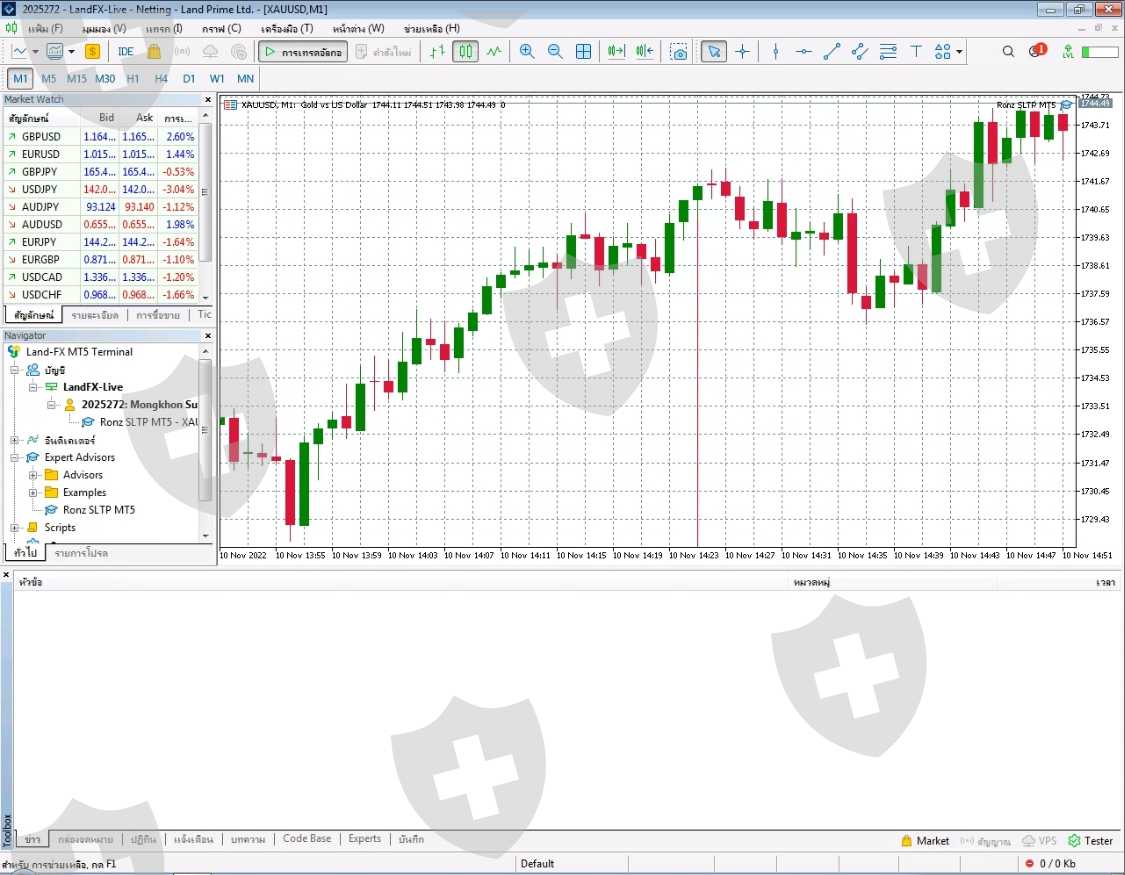This screenshot has width=1125, height=875.
Task: Open the IDE MetaEditor button
Action: pos(125,52)
